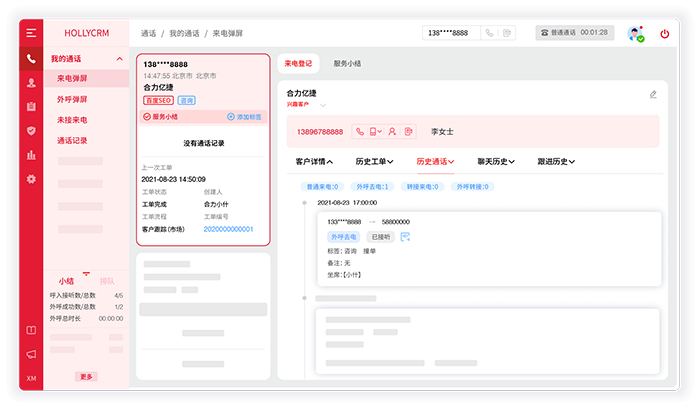This screenshot has width=700, height=409.
Task: Click the blue 咨询 tag on caller card
Action: [x=187, y=100]
